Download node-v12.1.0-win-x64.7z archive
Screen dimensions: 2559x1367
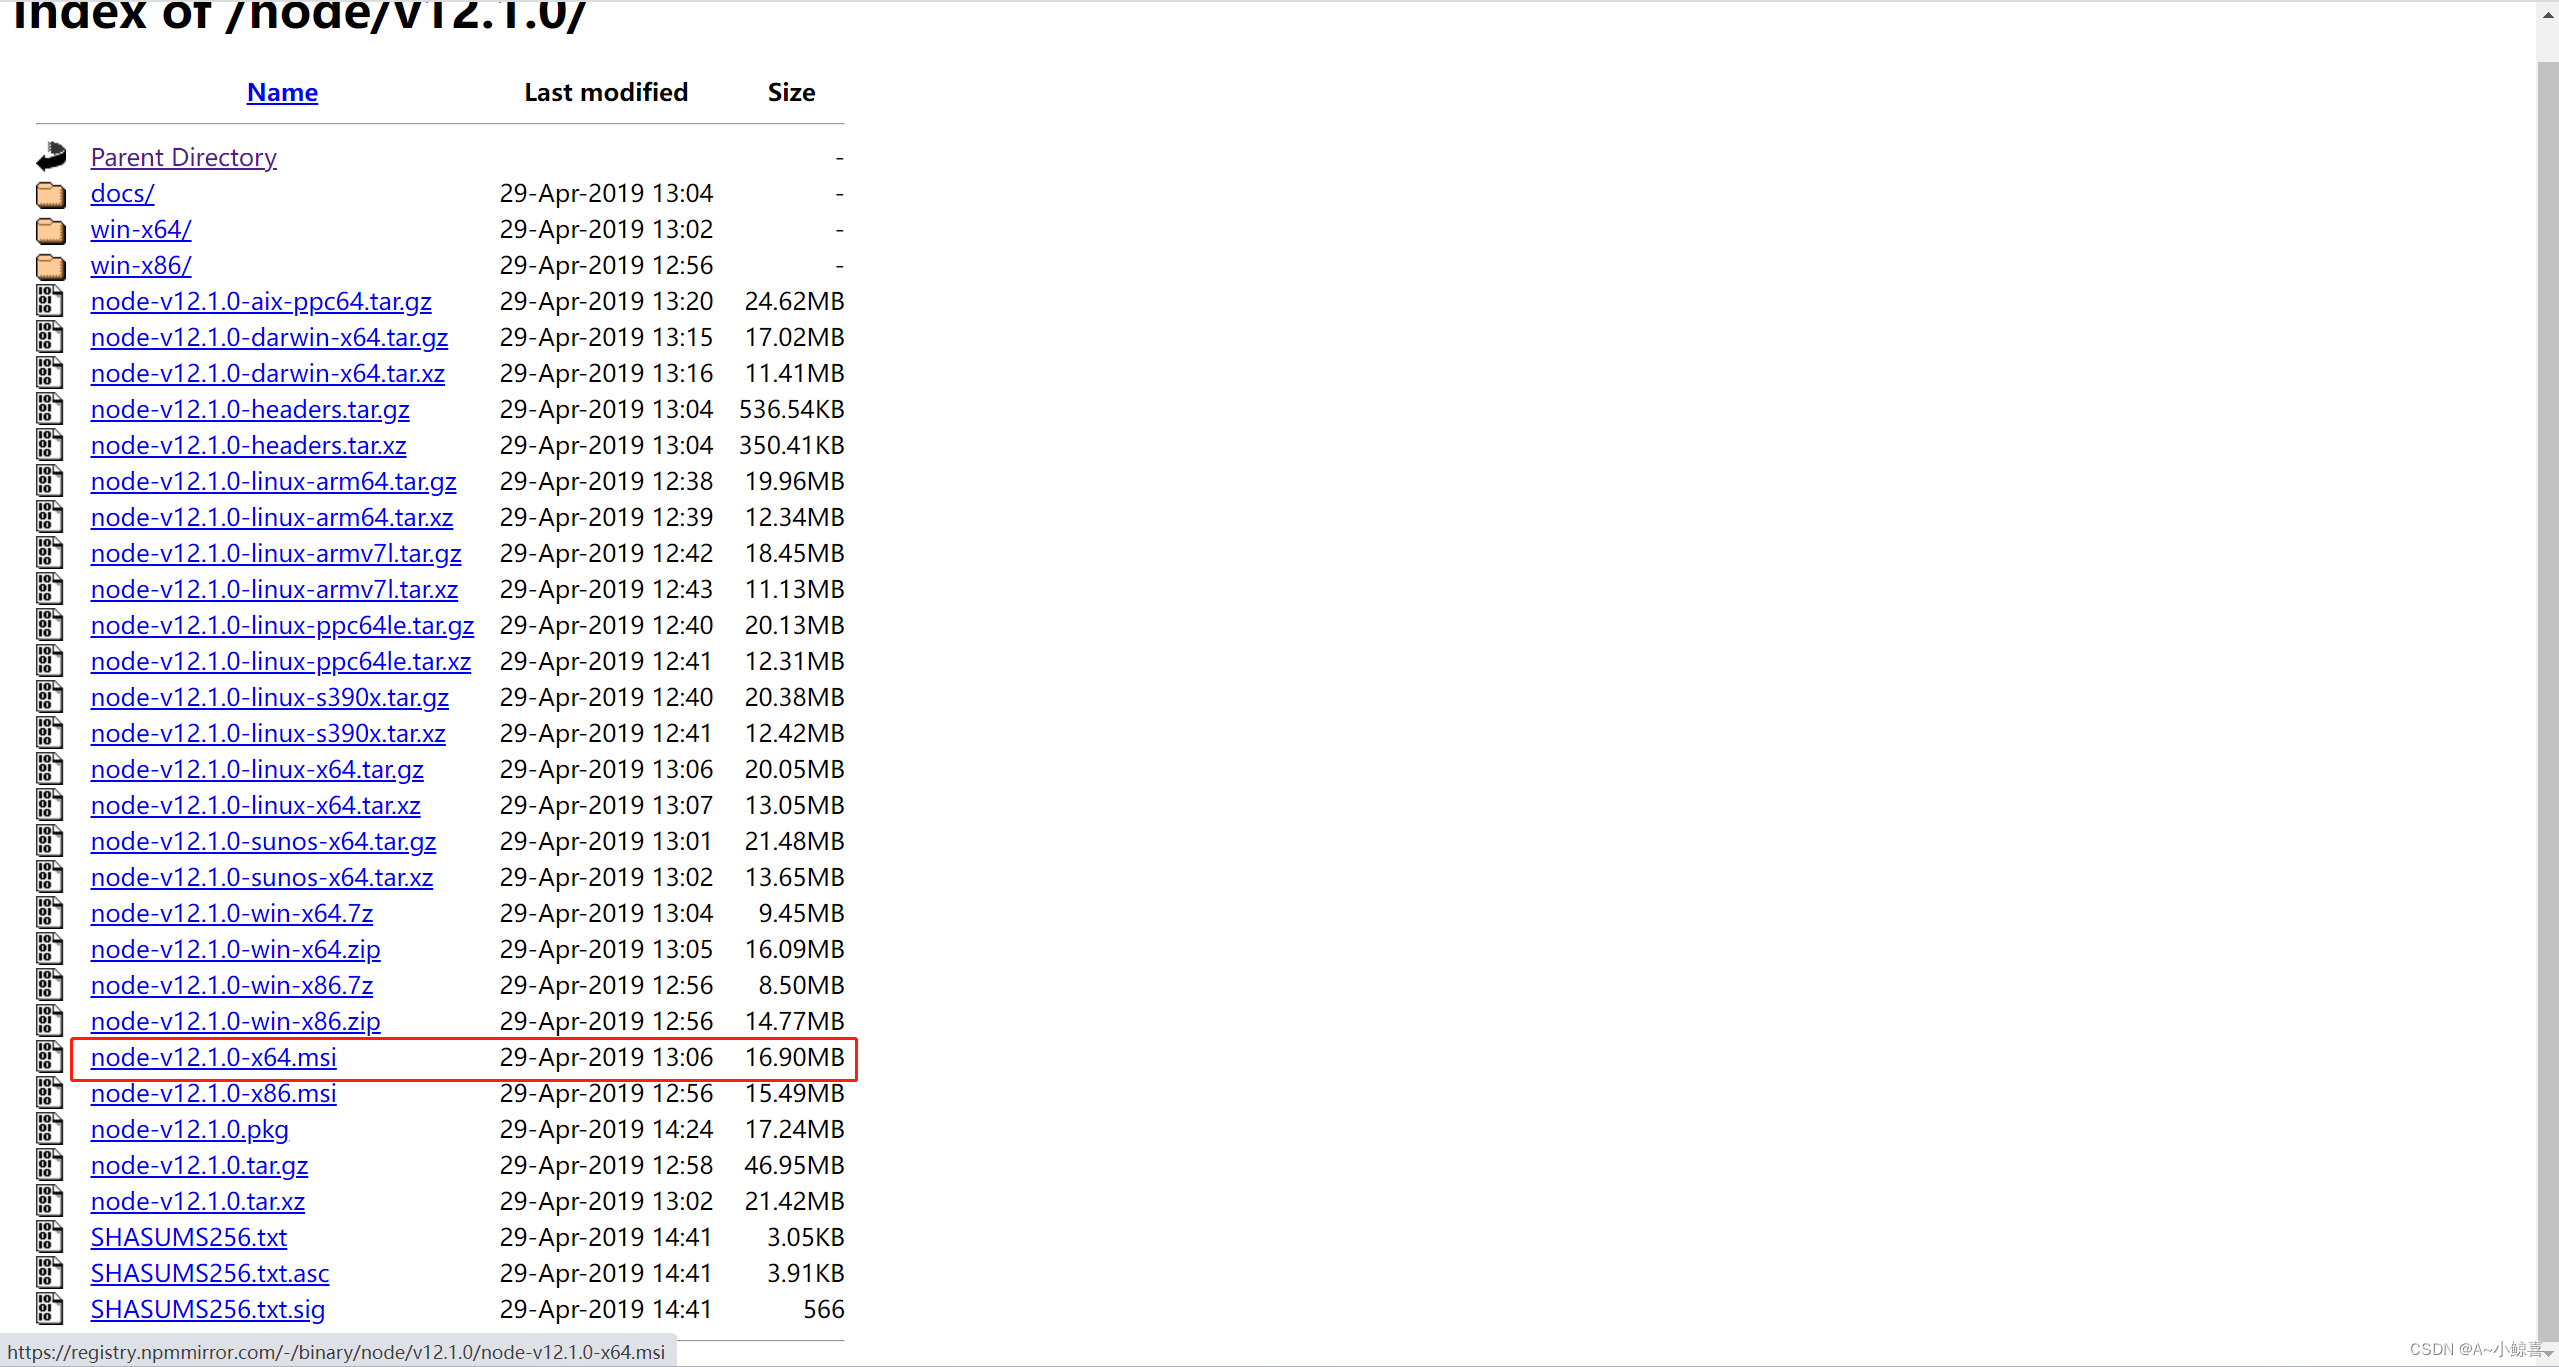(x=232, y=913)
